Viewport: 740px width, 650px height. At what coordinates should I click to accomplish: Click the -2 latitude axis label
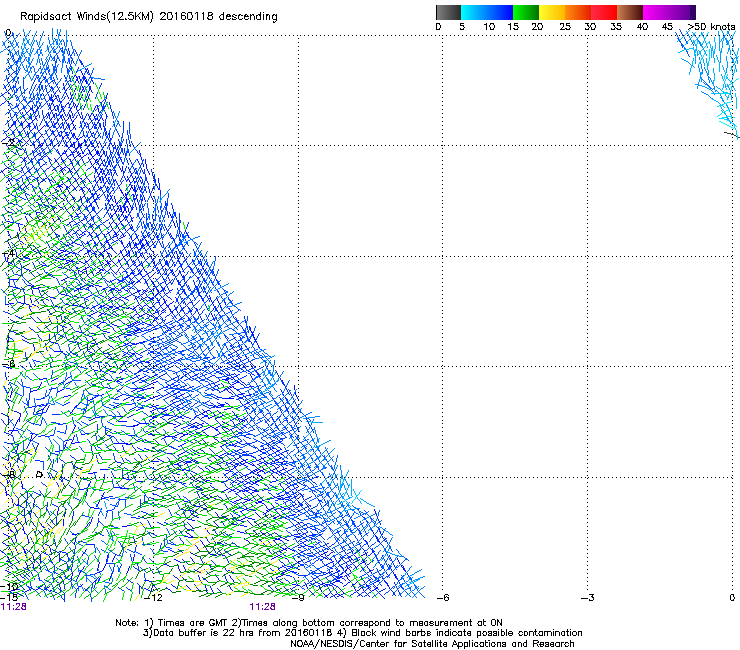(x=9, y=142)
